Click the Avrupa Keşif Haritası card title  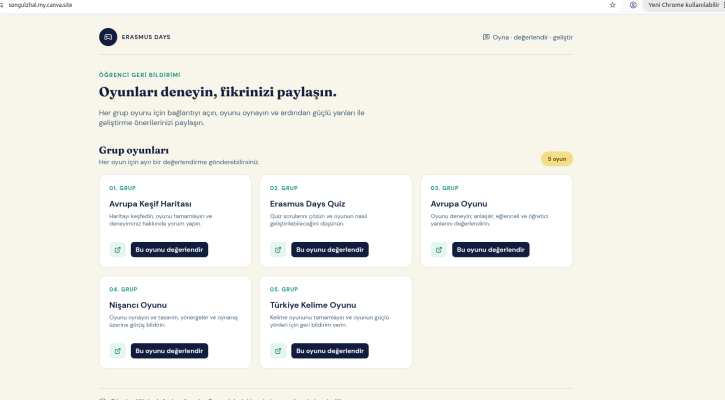[x=150, y=204]
